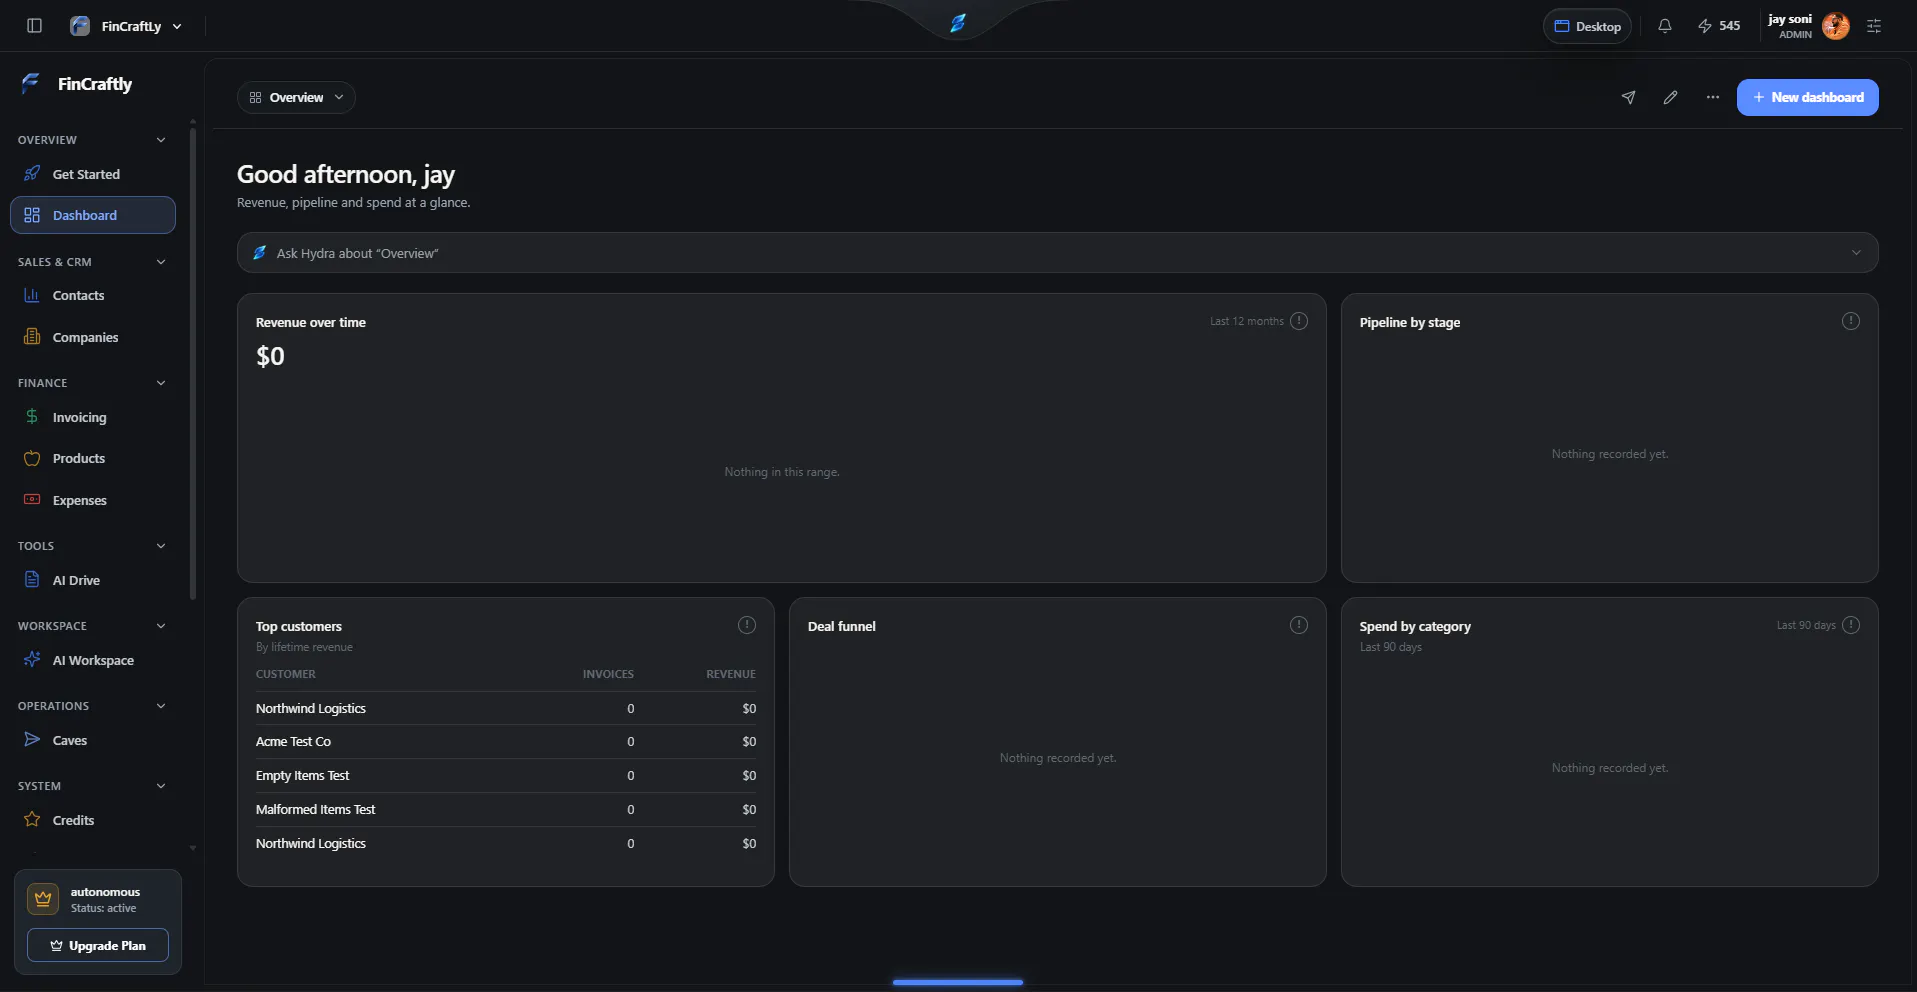Open the Companies page

[93, 338]
